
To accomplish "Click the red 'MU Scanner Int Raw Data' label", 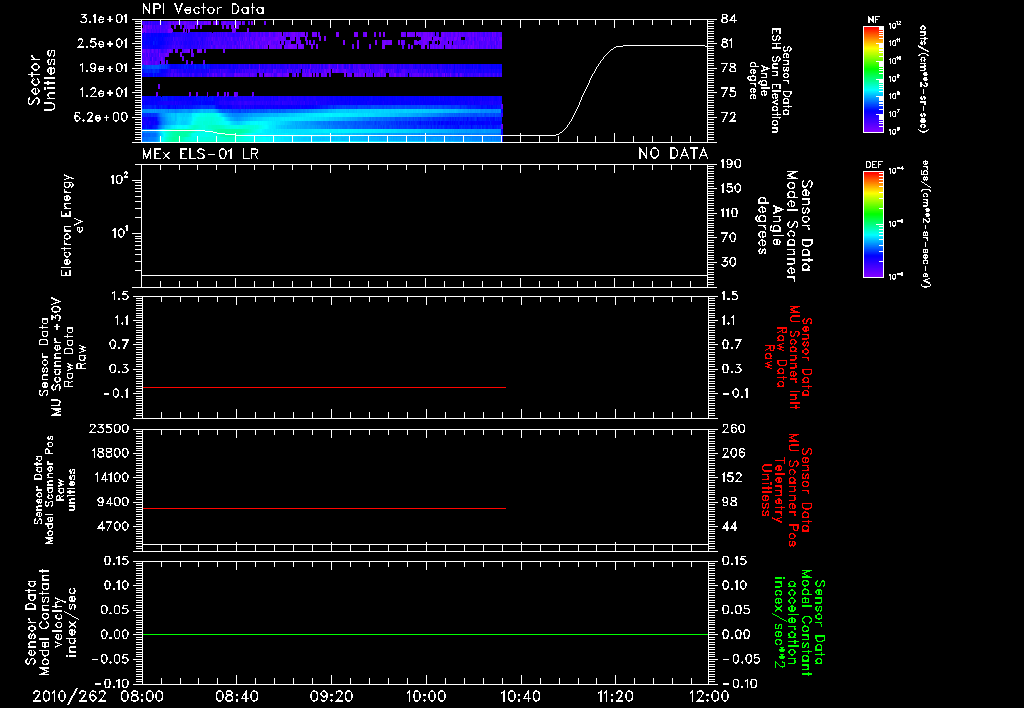I will [789, 357].
